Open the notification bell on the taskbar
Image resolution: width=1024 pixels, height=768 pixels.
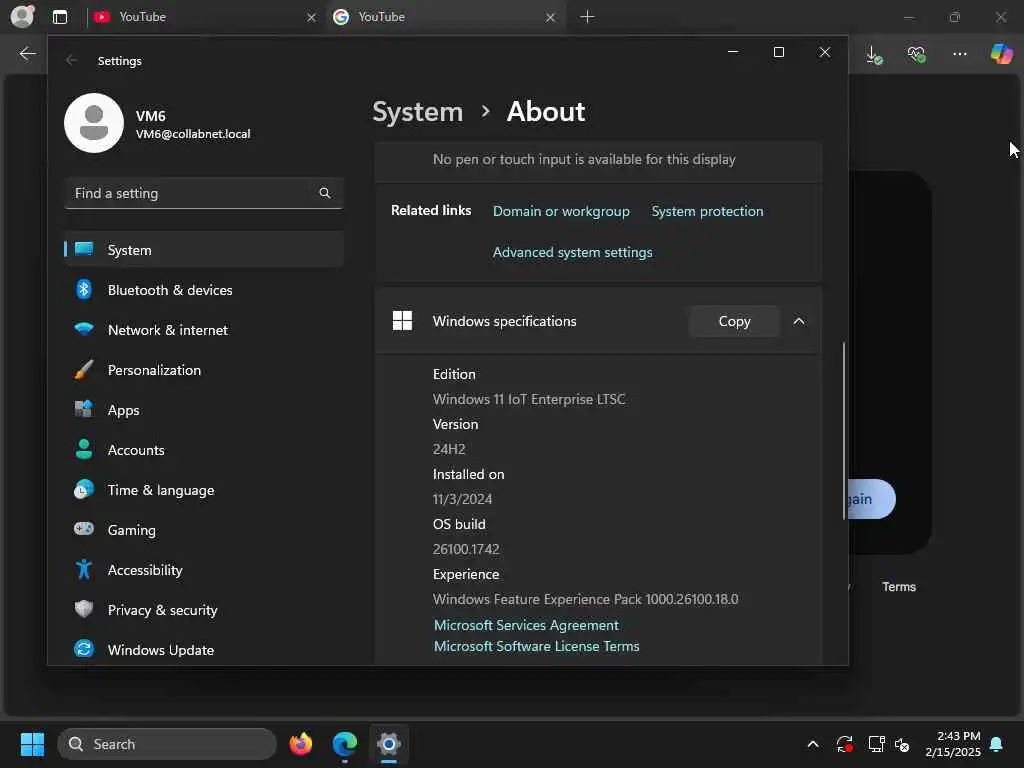pyautogui.click(x=997, y=744)
